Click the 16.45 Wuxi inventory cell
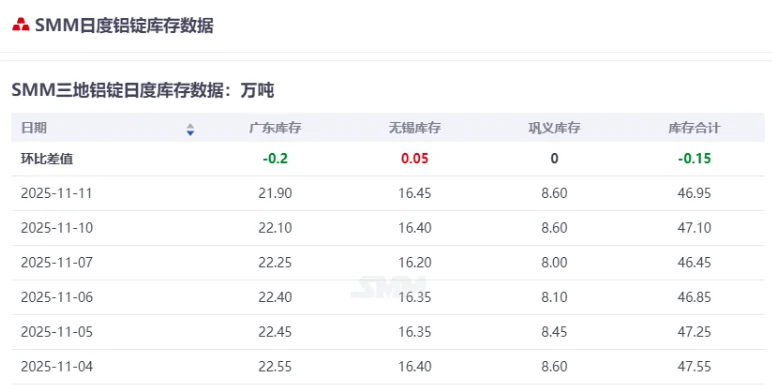 tap(415, 193)
